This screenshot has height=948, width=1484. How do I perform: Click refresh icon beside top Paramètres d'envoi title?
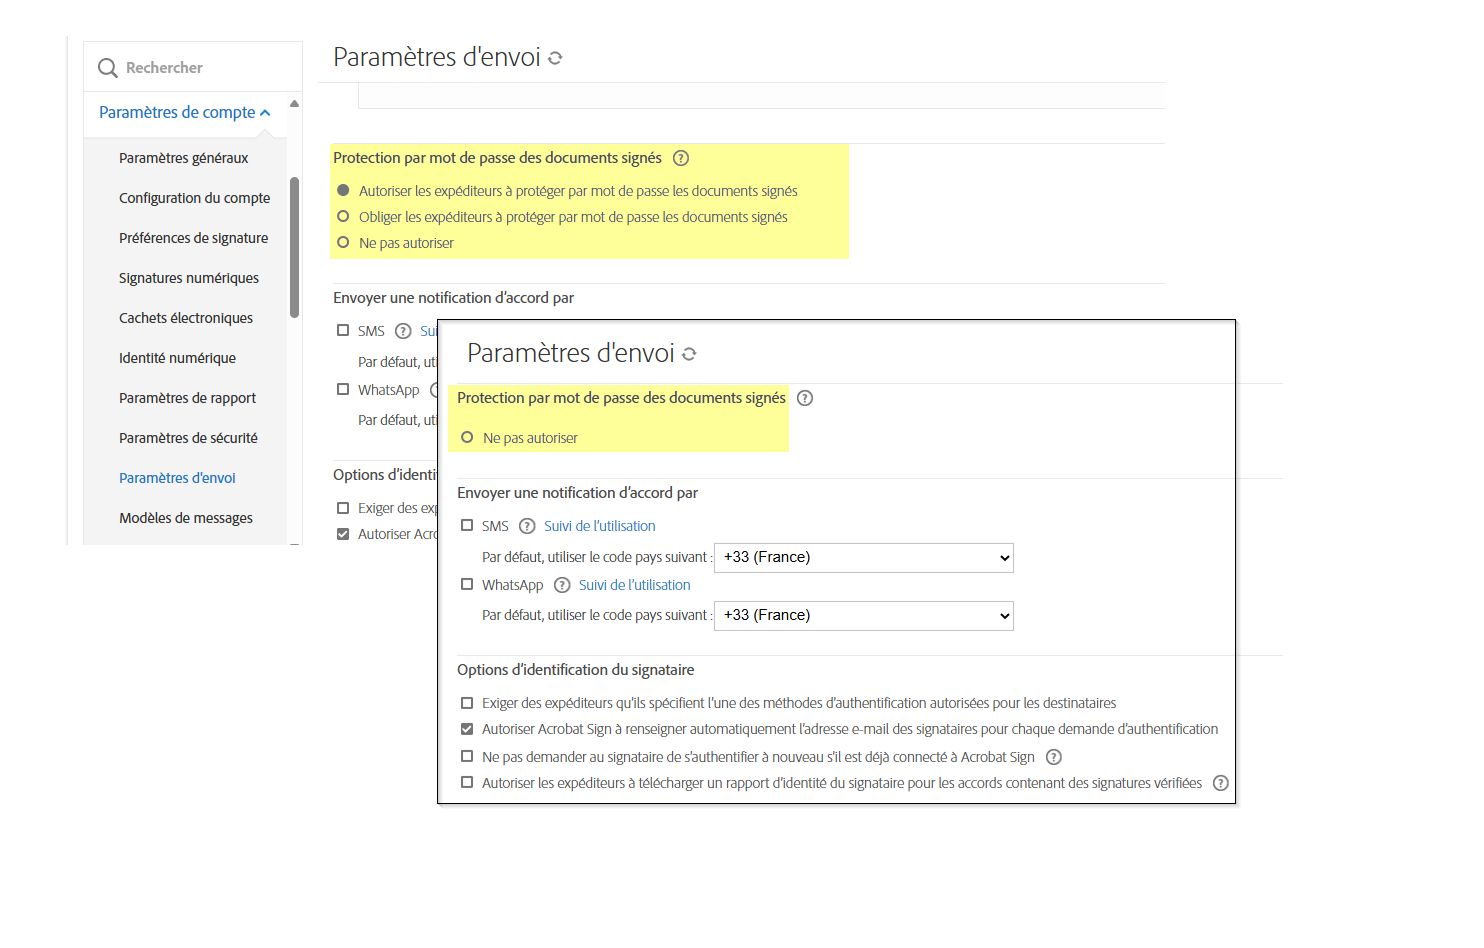(x=555, y=58)
